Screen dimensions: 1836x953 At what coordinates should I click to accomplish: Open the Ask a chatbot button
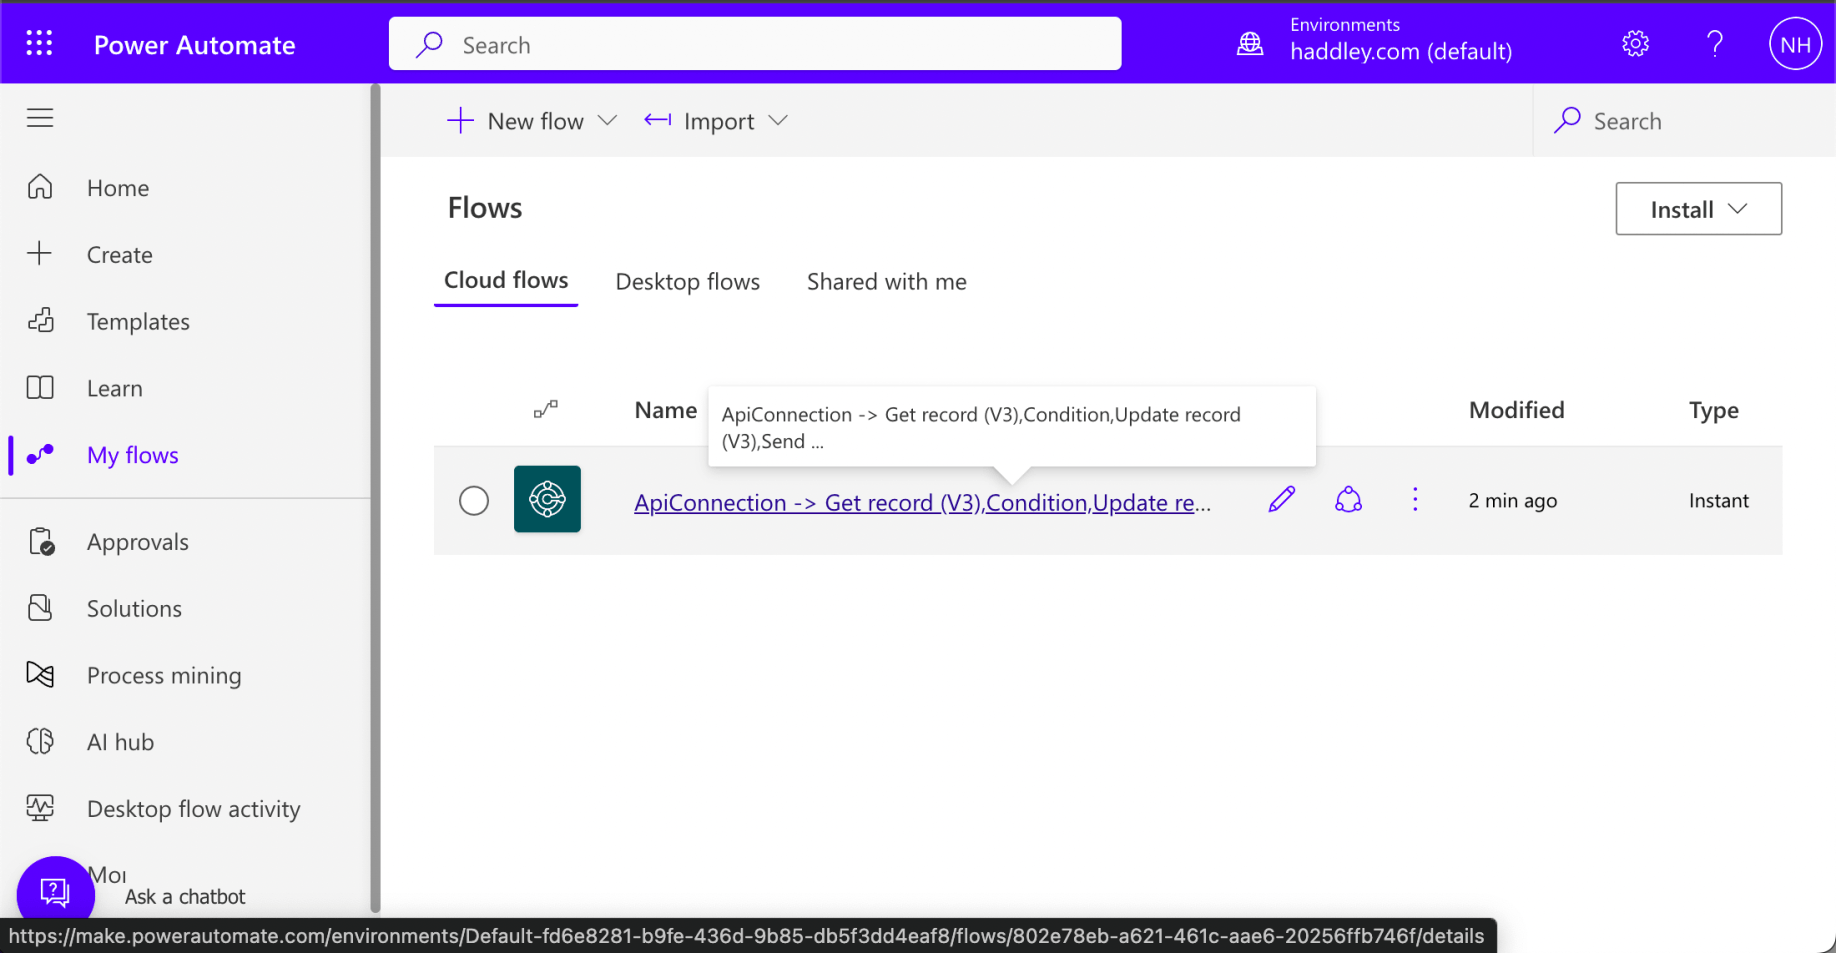point(55,890)
